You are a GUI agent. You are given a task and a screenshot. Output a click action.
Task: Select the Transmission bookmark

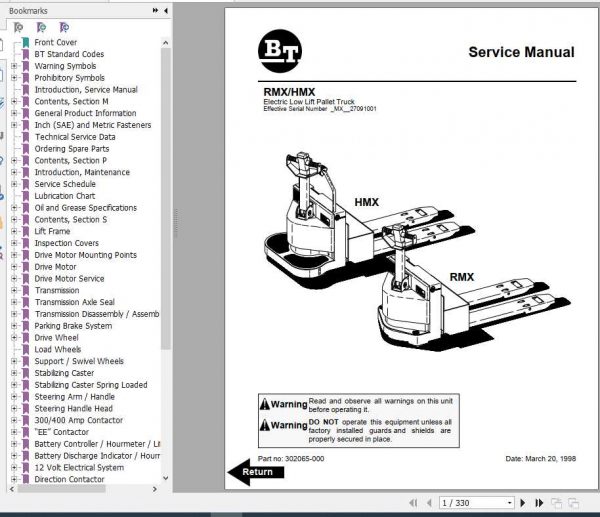coord(57,290)
